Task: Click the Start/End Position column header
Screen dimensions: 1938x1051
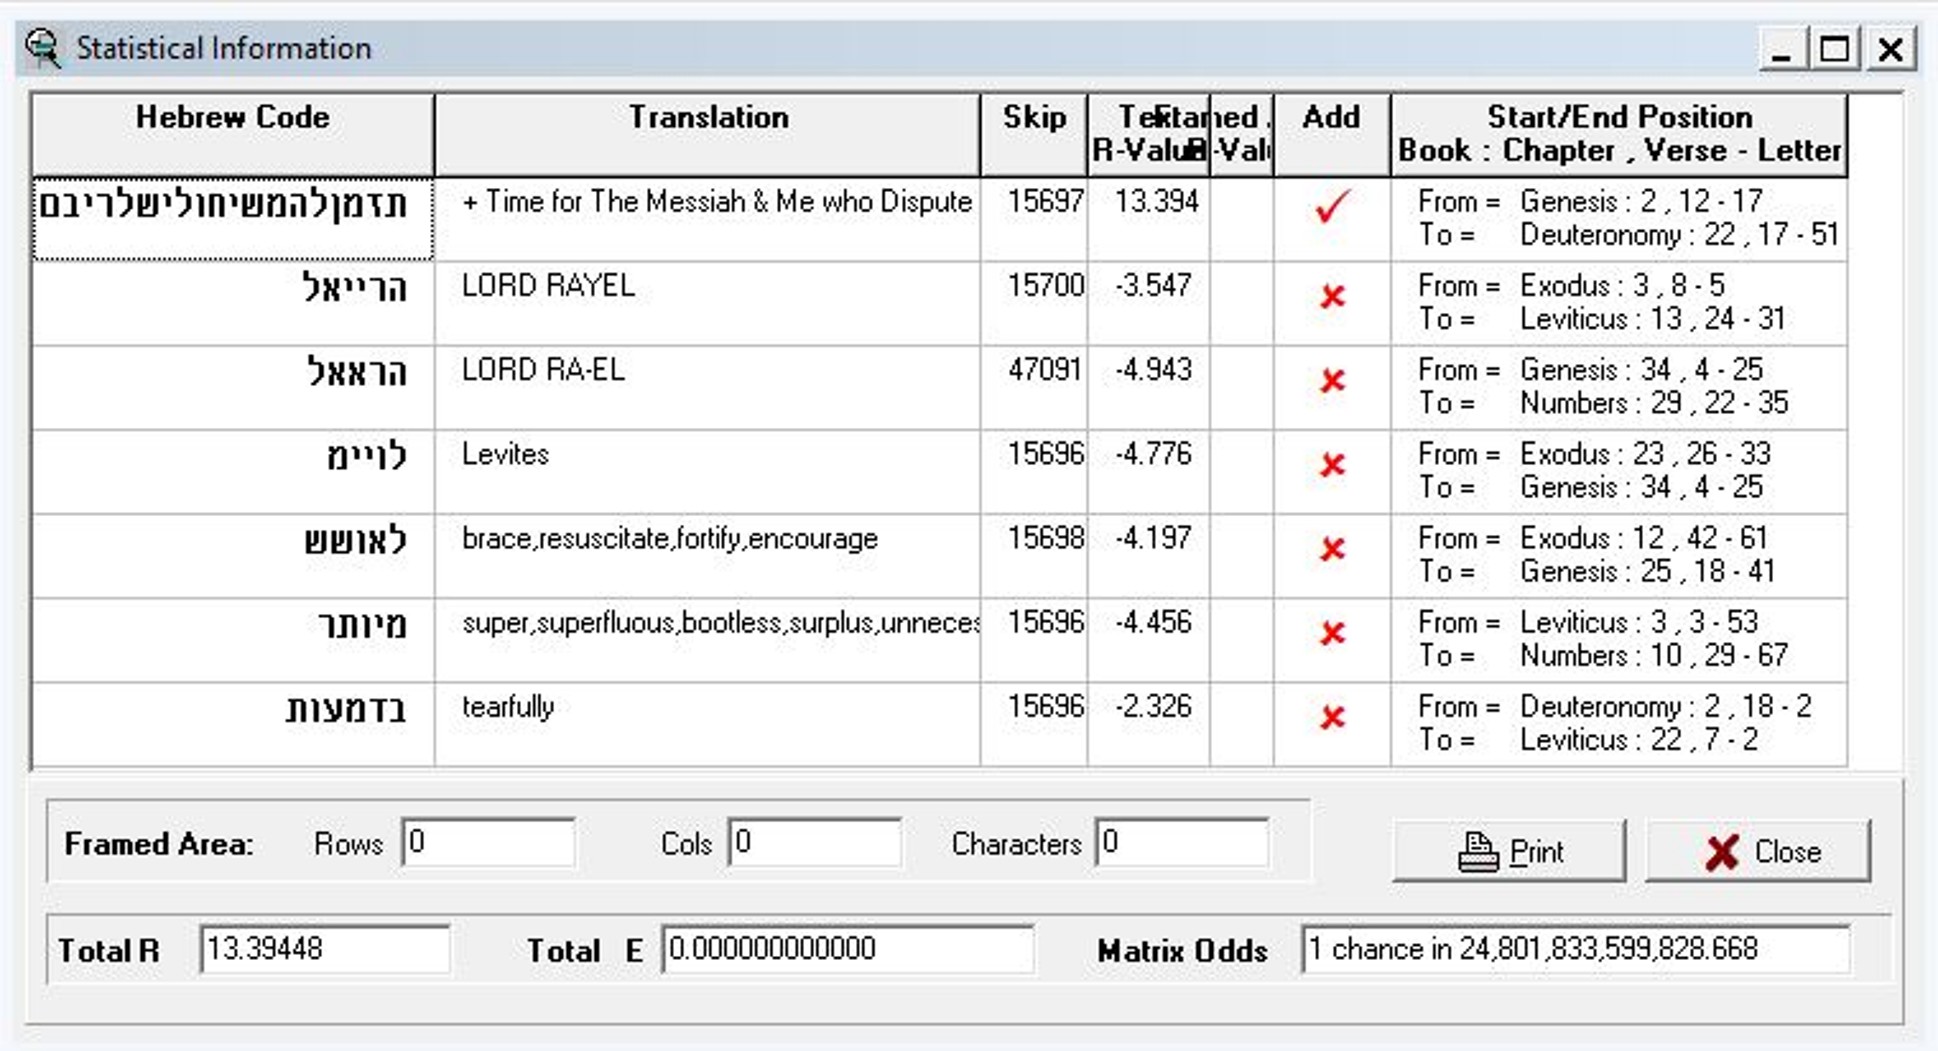Action: pyautogui.click(x=1619, y=134)
